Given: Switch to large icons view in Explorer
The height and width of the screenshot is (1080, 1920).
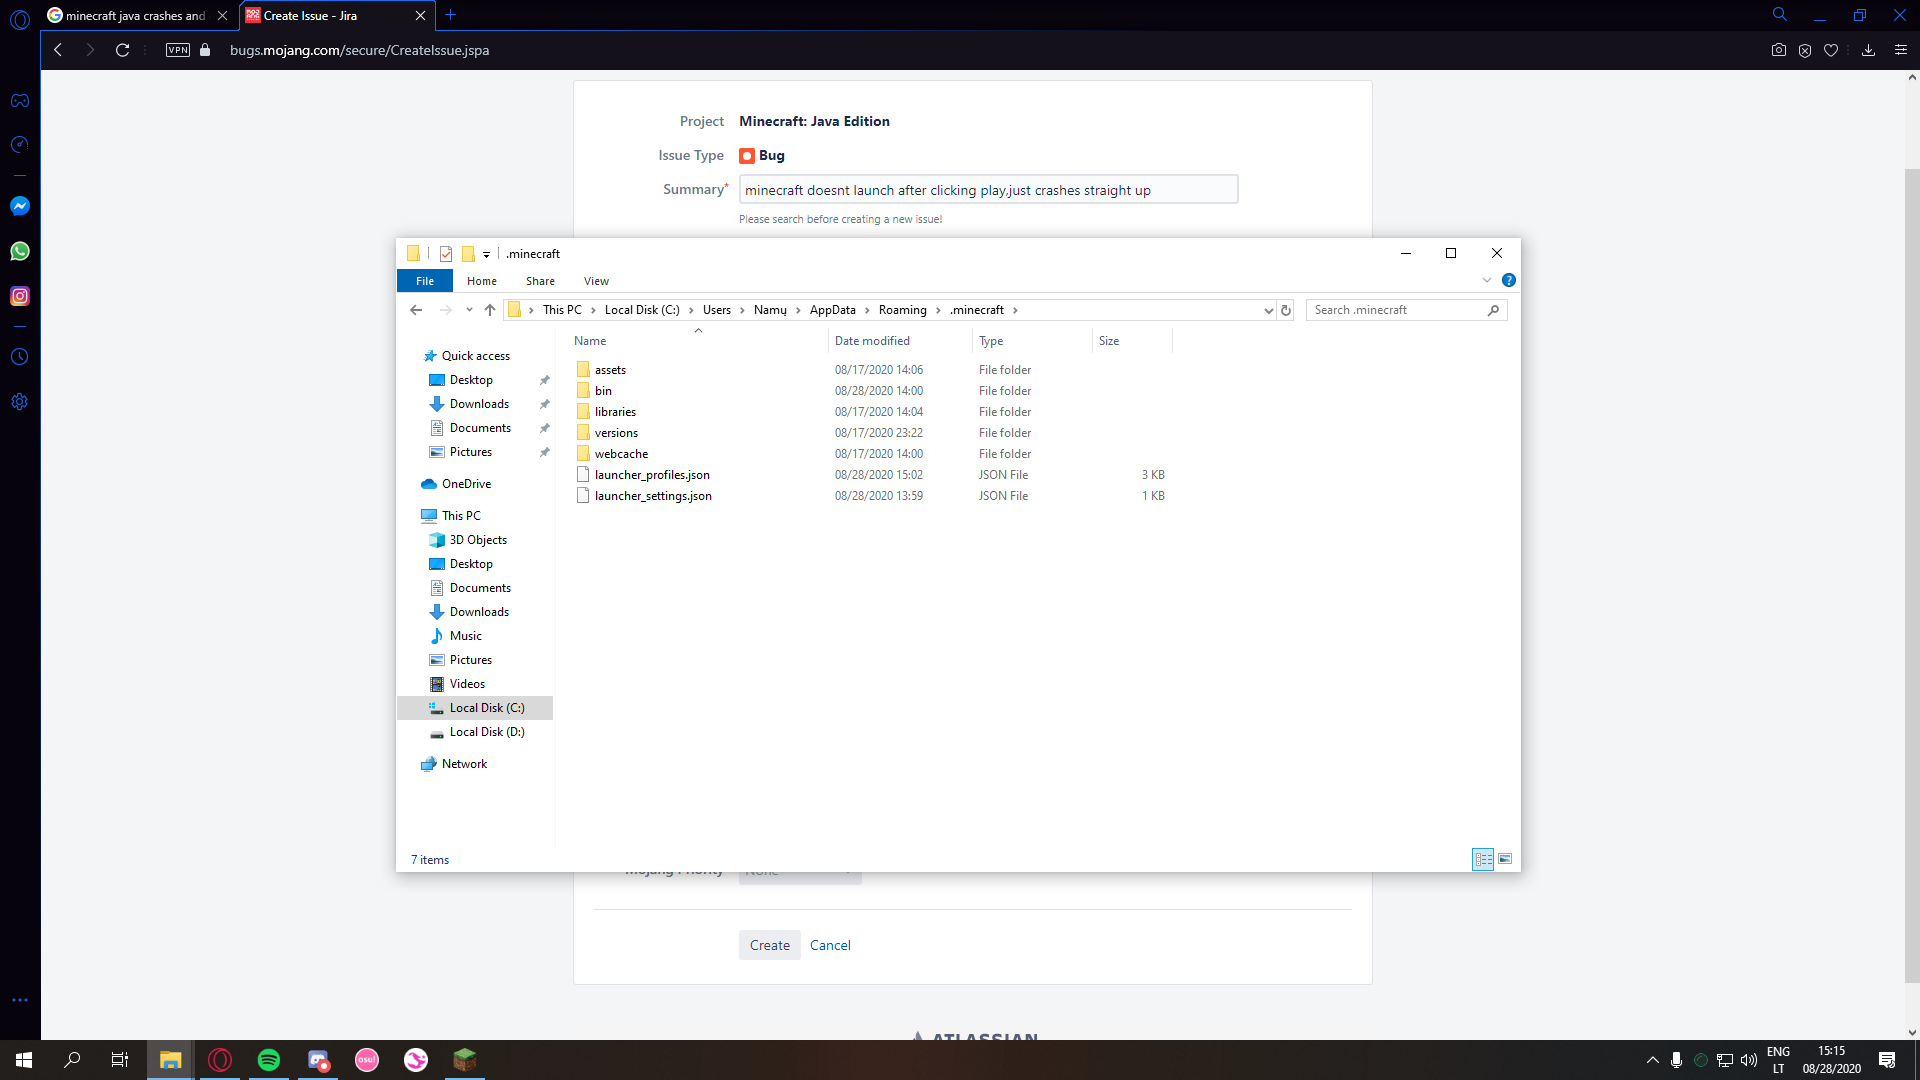Looking at the screenshot, I should tap(1505, 859).
